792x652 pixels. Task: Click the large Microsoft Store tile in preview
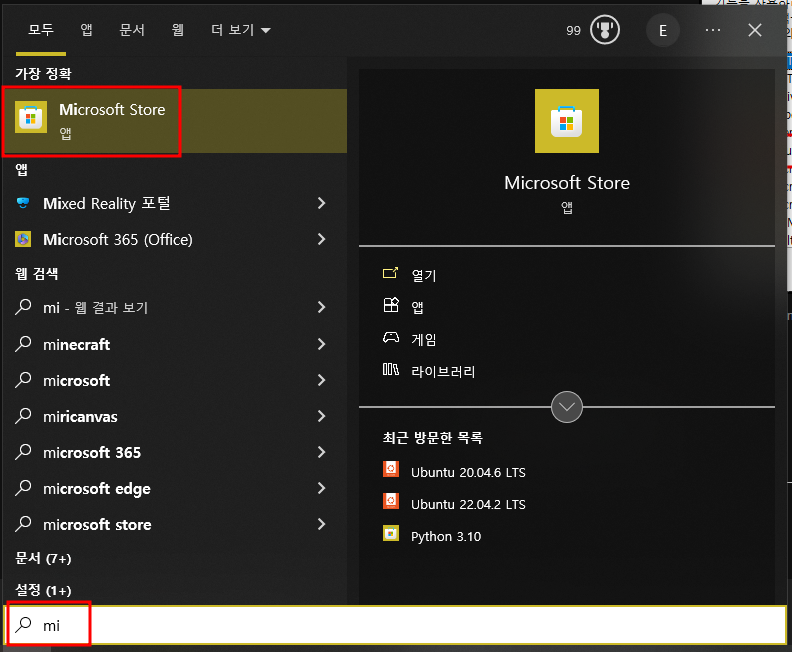(x=567, y=121)
